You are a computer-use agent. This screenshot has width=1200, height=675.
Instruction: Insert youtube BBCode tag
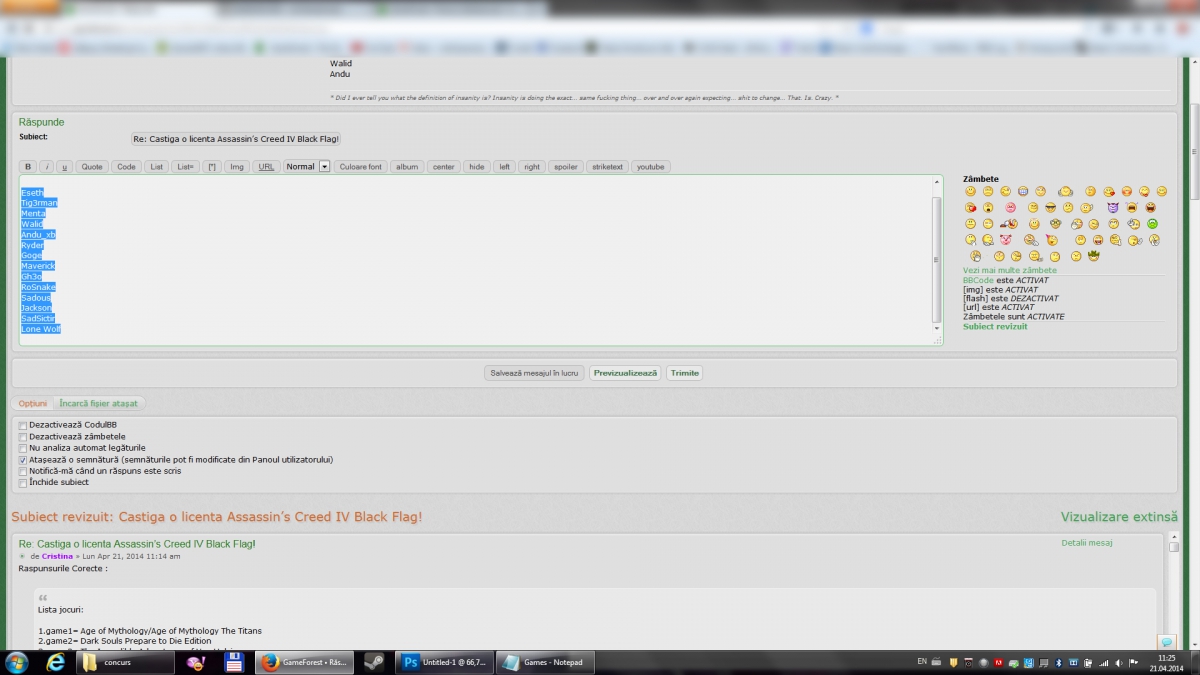(650, 167)
